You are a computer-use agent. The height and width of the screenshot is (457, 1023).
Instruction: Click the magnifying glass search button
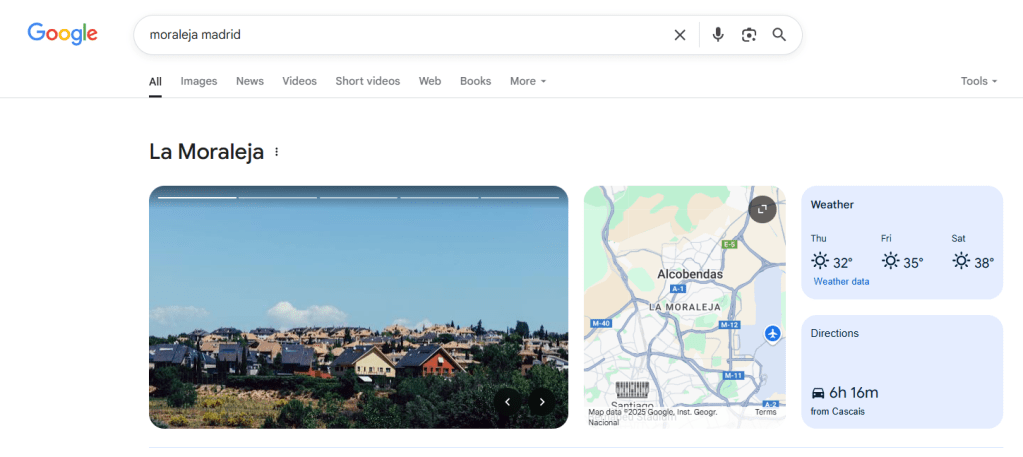click(x=779, y=35)
